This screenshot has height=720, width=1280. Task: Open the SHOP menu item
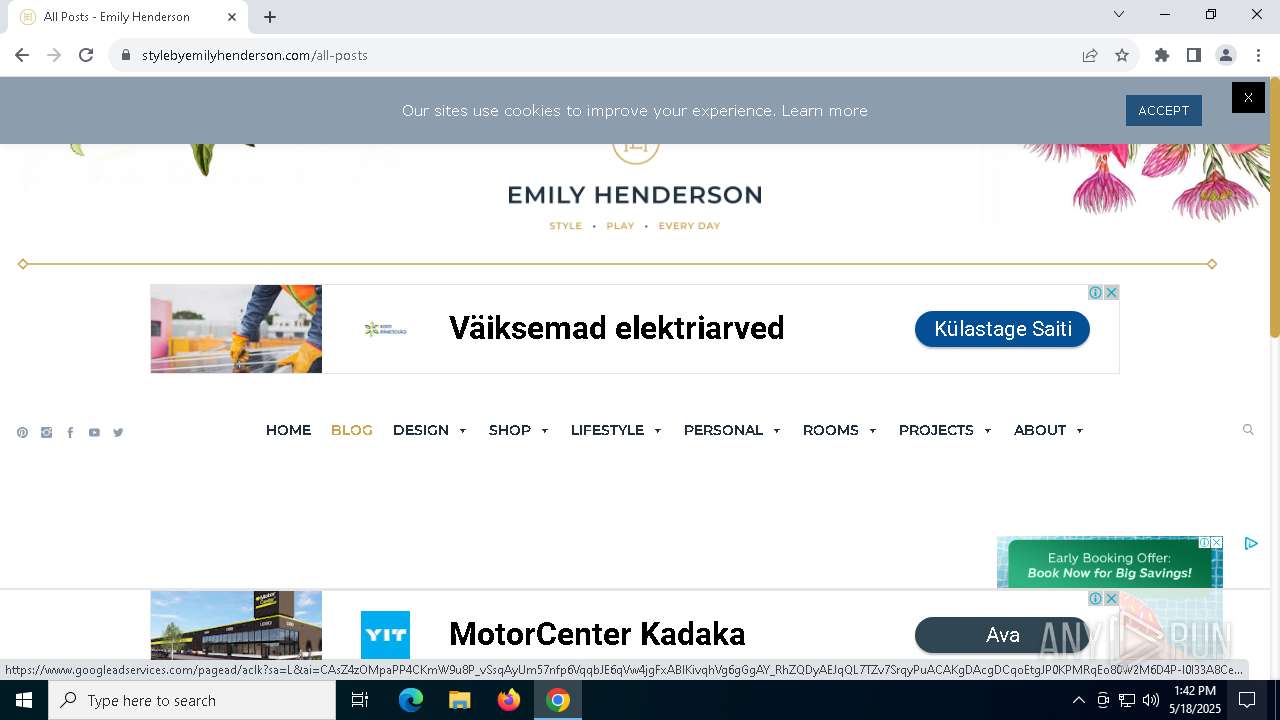(x=510, y=430)
